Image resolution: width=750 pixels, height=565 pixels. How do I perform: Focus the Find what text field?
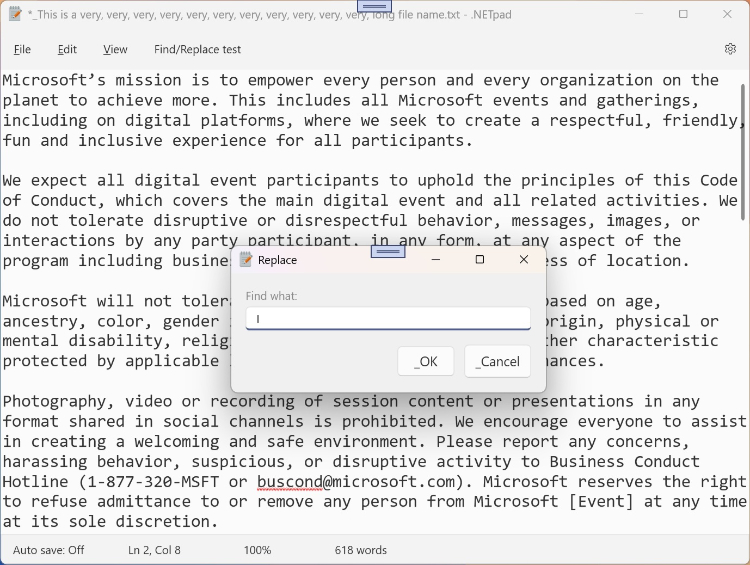tap(388, 319)
